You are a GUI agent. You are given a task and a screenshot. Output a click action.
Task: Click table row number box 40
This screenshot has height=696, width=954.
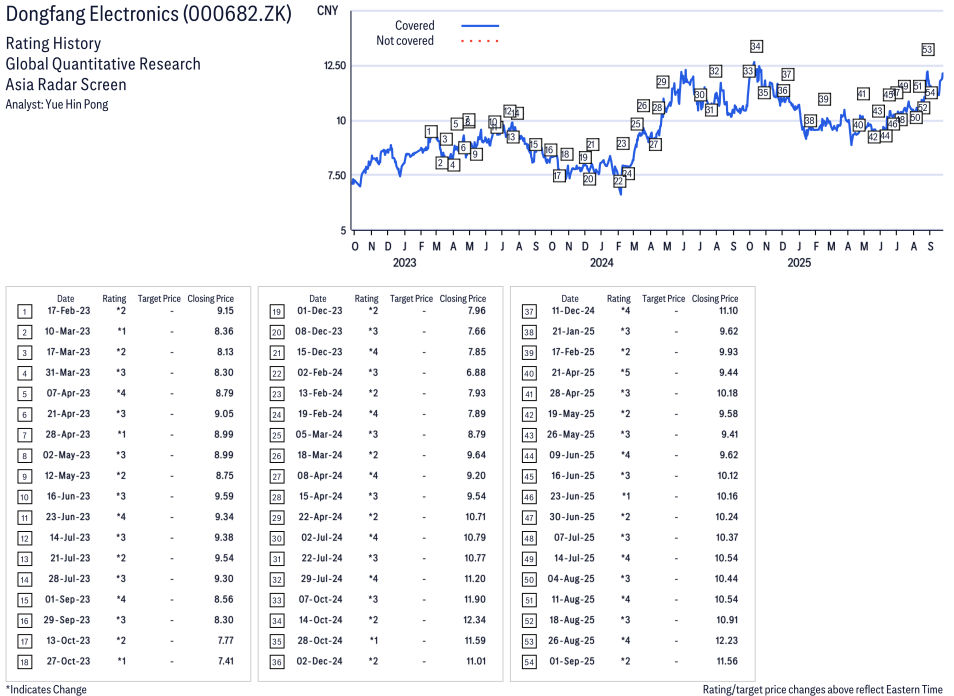[529, 374]
